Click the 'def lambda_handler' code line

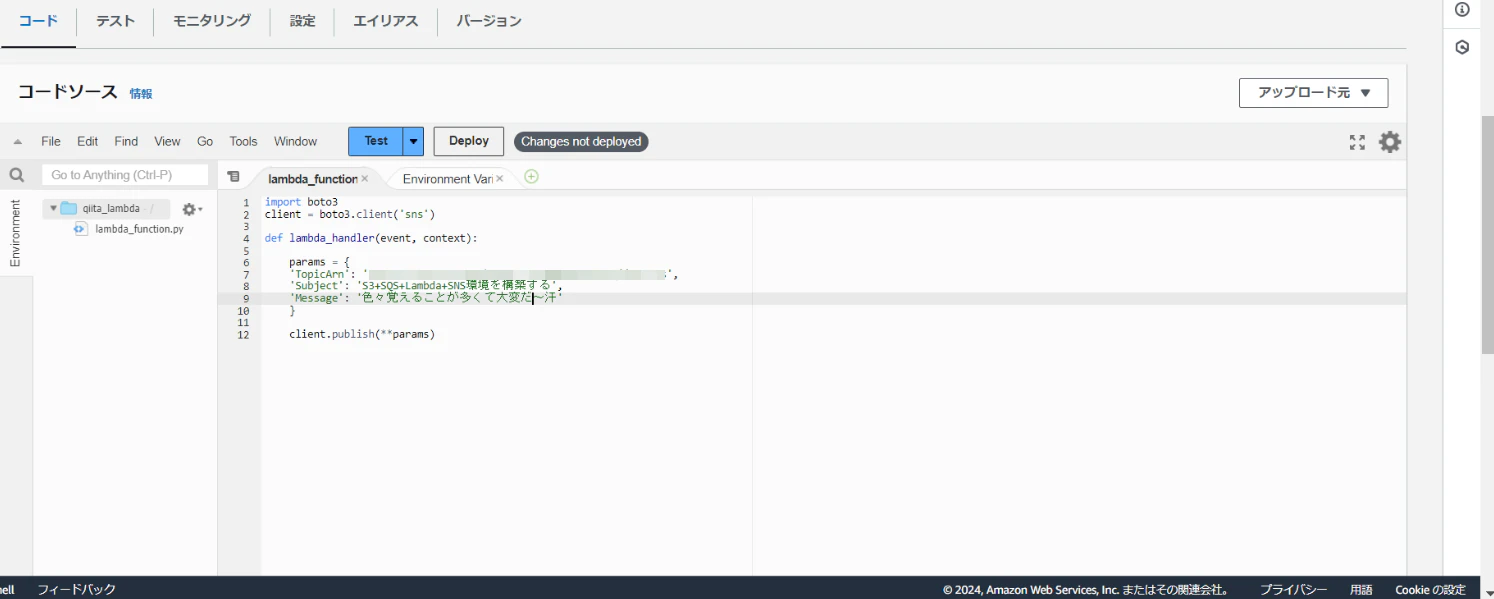(371, 239)
